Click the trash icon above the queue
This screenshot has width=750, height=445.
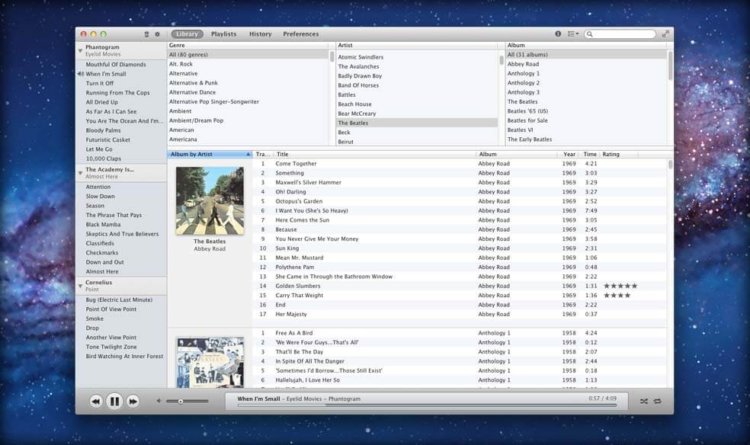click(x=146, y=34)
